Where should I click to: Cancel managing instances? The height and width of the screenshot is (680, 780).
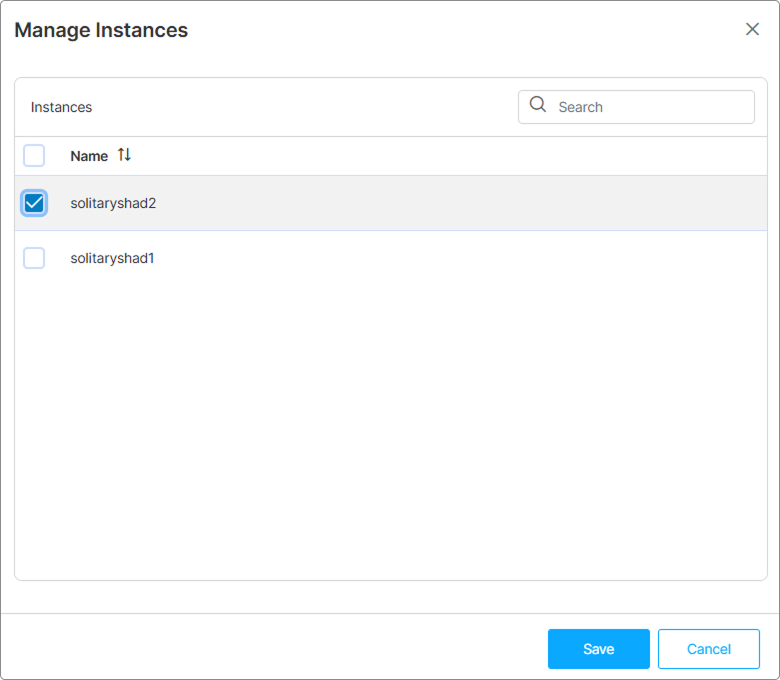pos(708,649)
